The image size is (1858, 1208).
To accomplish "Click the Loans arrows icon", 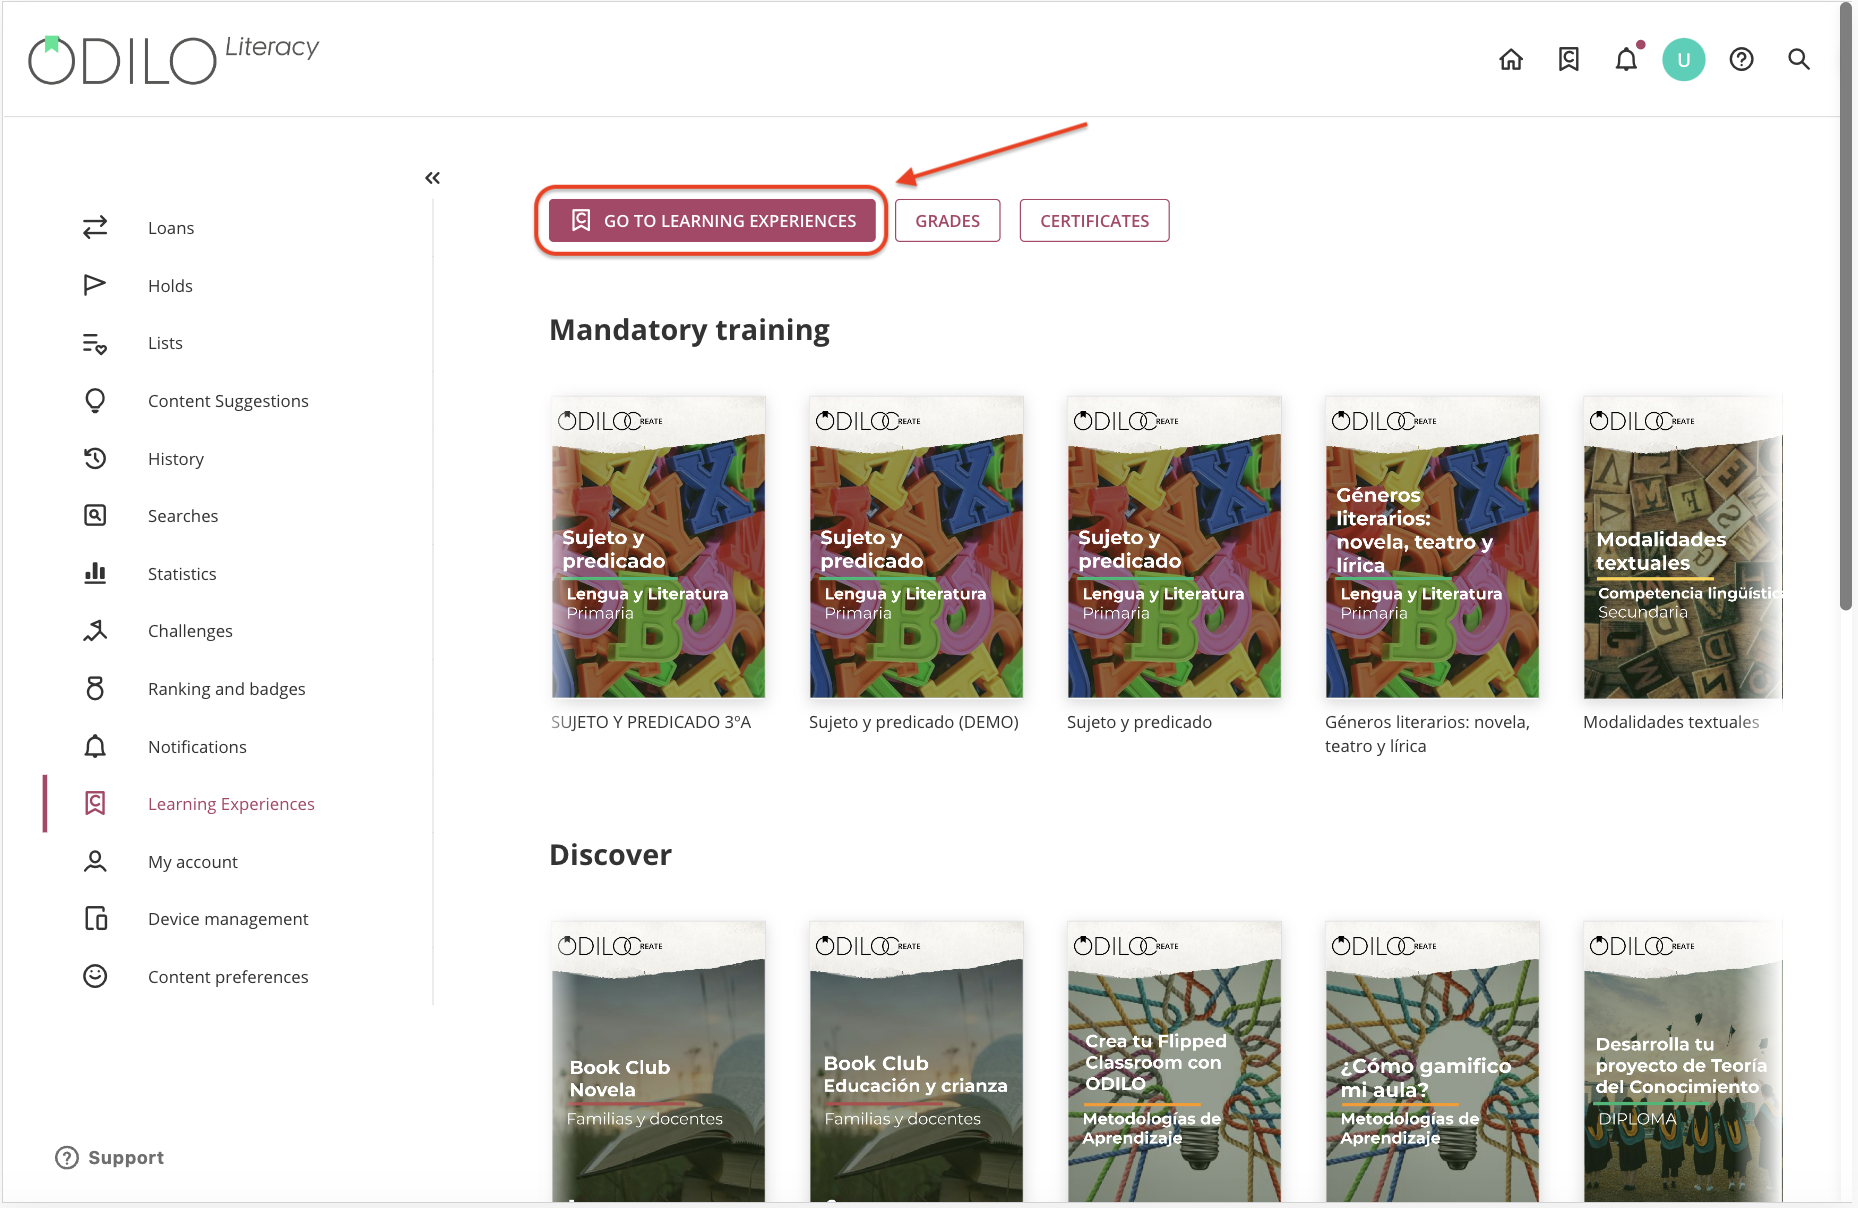I will point(95,228).
